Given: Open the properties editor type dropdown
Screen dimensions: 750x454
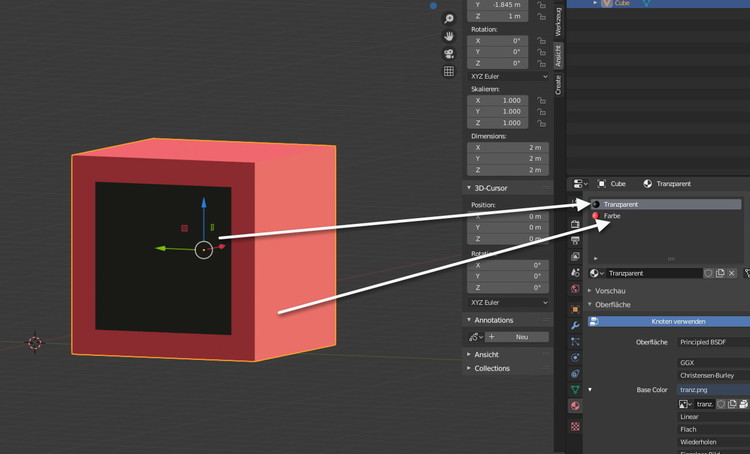Looking at the screenshot, I should click(x=580, y=184).
